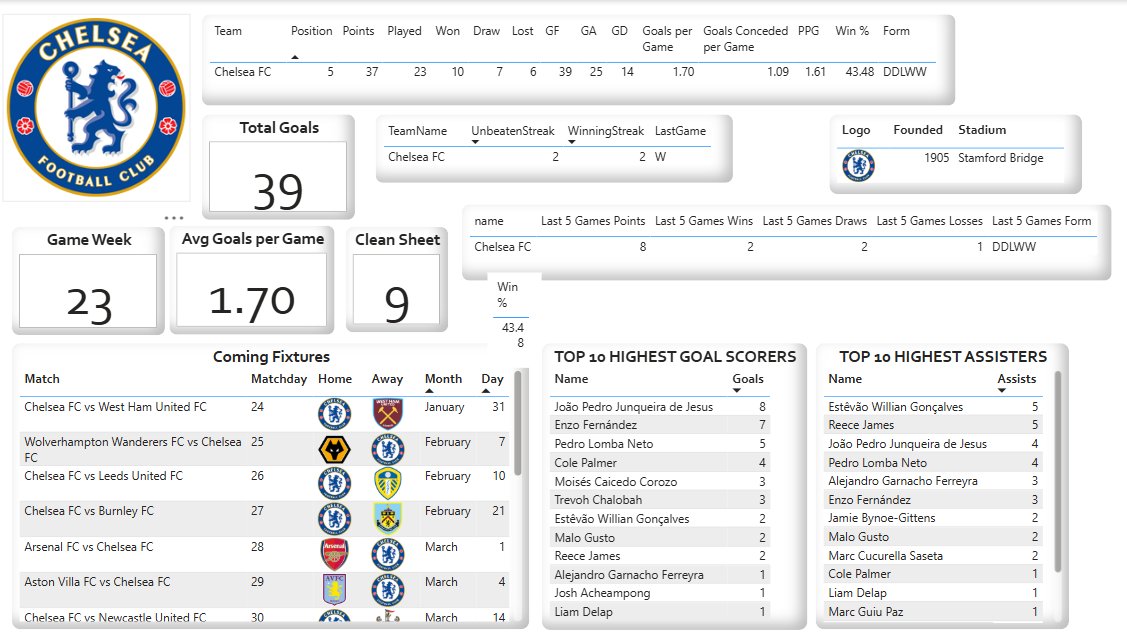Sort assisters by Assists column
Viewport: 1127px width, 635px height.
[x=1016, y=379]
